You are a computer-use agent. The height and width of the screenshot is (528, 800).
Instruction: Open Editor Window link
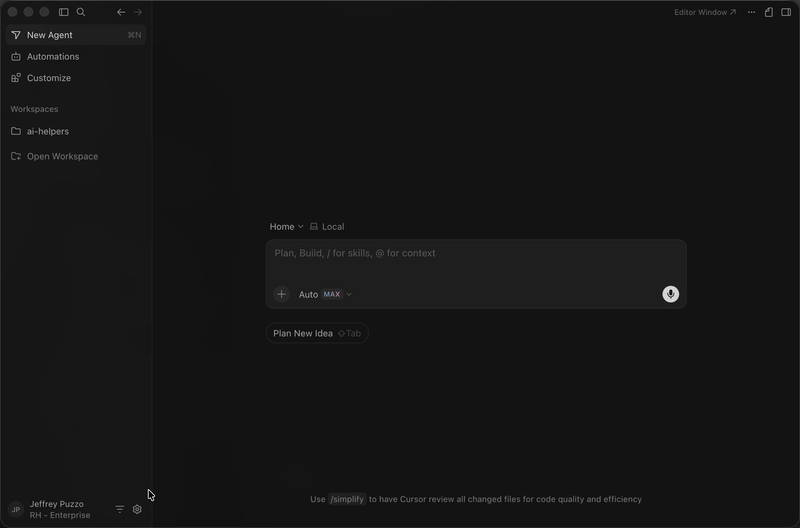(x=705, y=12)
